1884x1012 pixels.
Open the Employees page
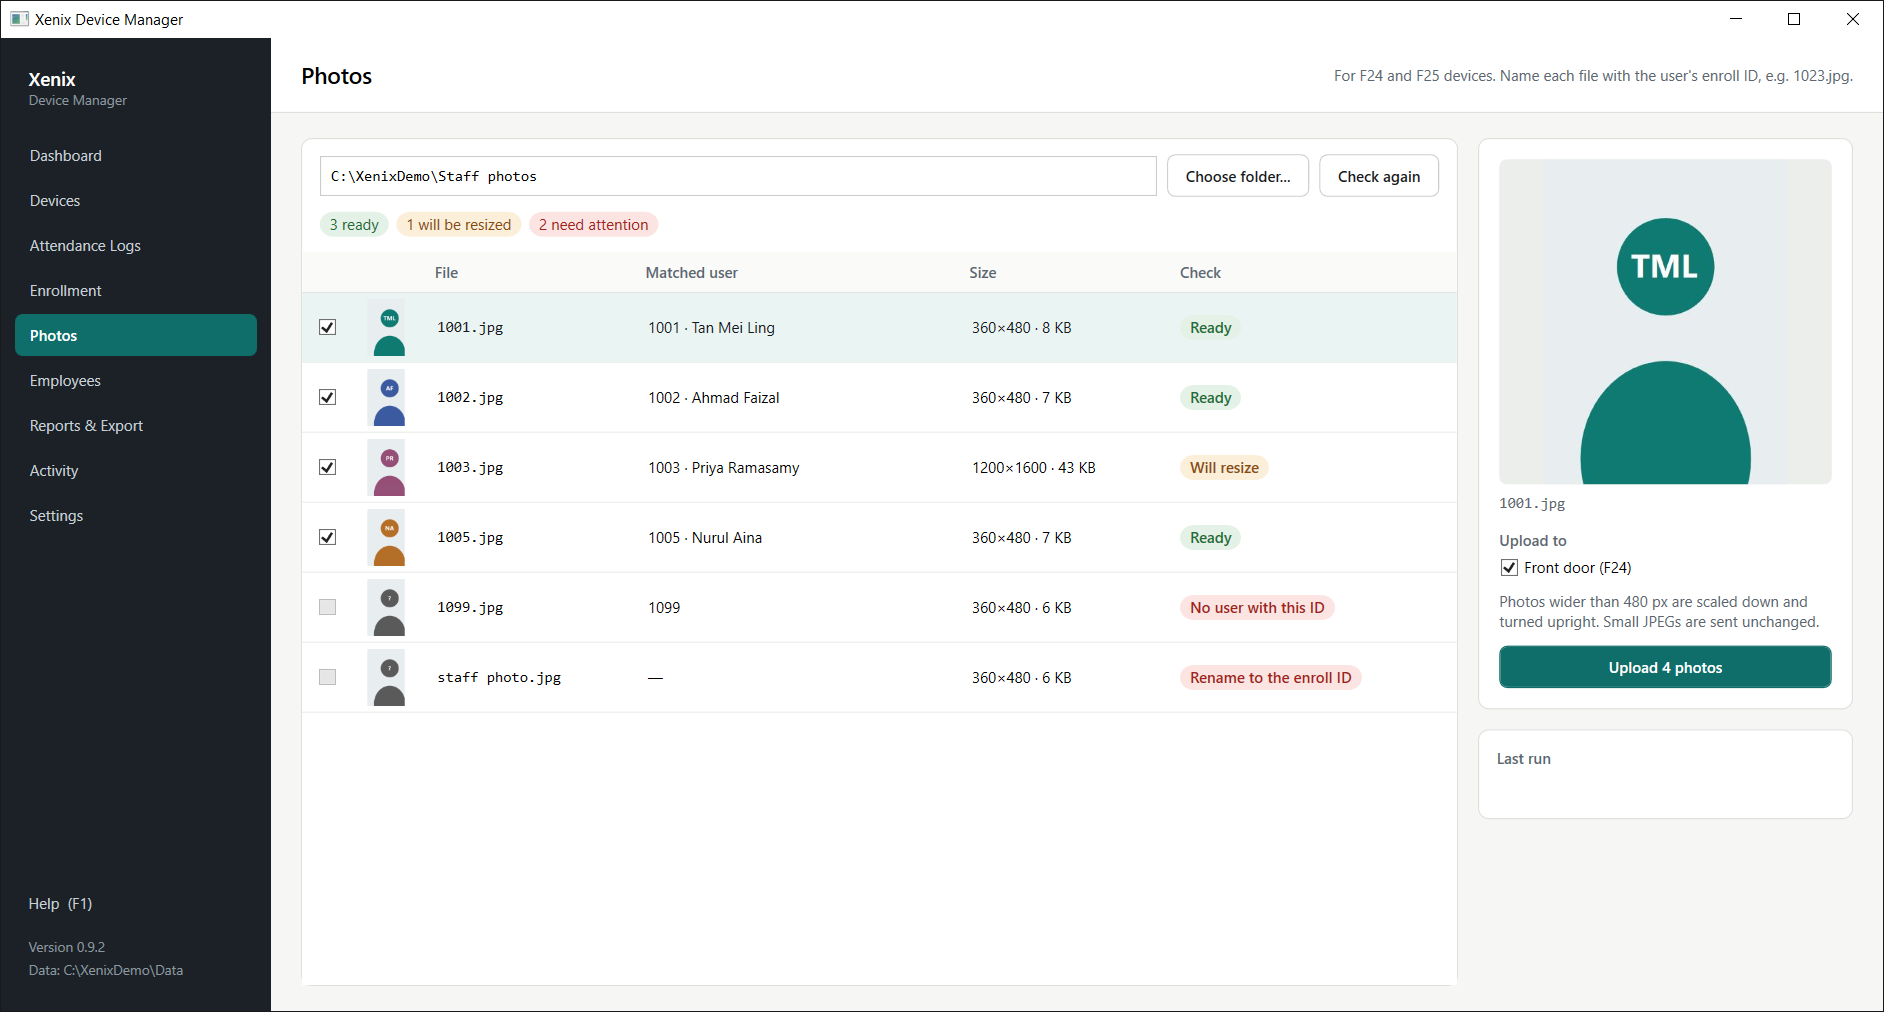click(x=136, y=381)
